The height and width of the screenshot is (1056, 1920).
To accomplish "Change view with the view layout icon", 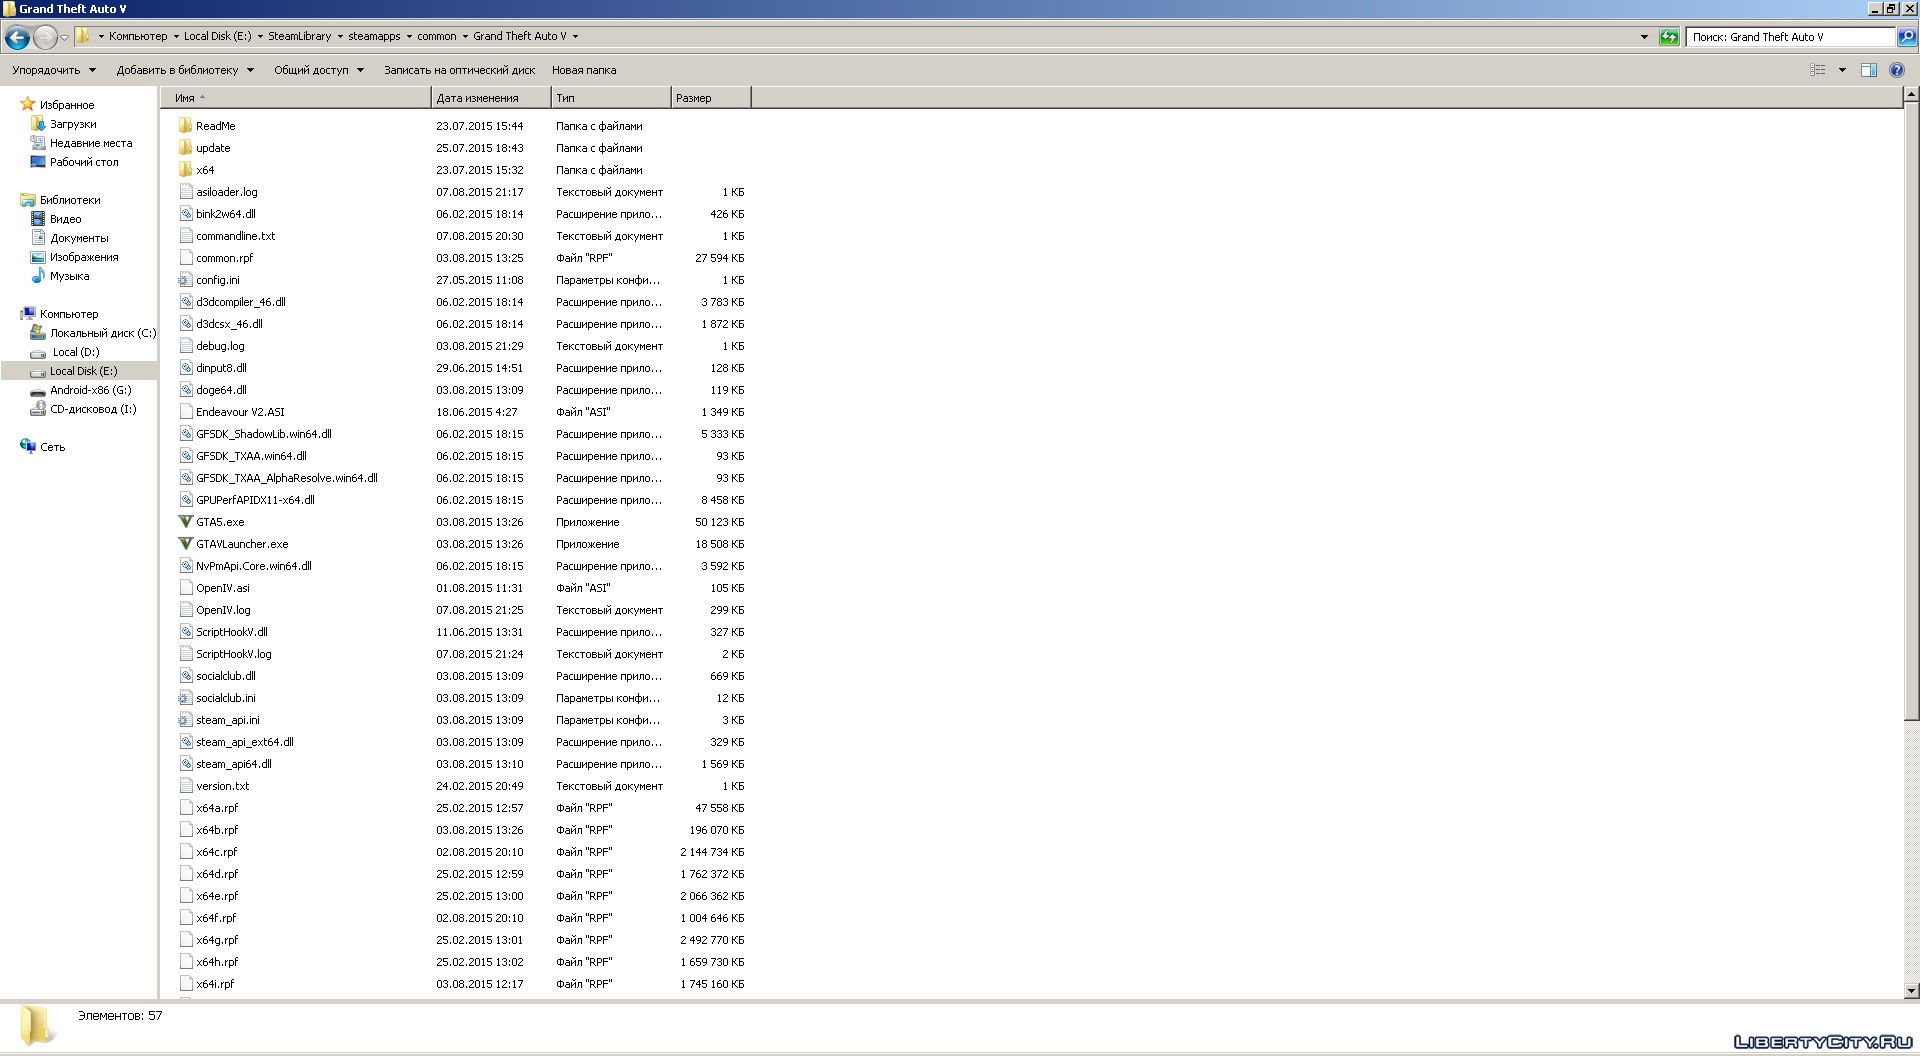I will tap(1818, 70).
